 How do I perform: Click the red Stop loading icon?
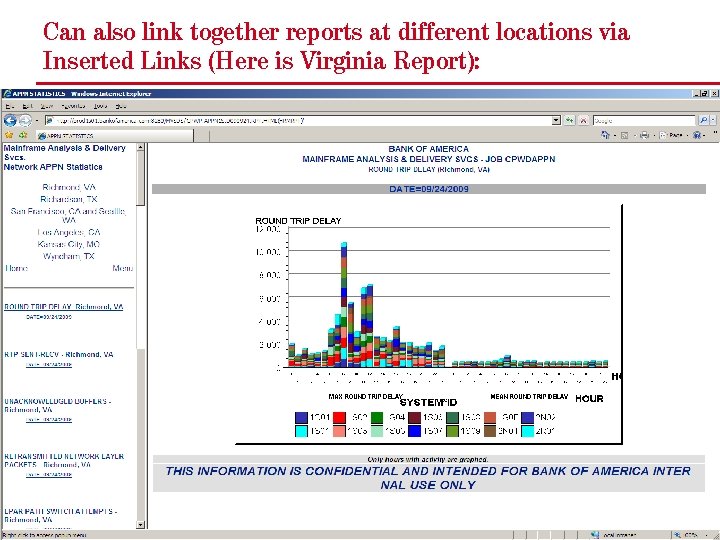(x=583, y=121)
